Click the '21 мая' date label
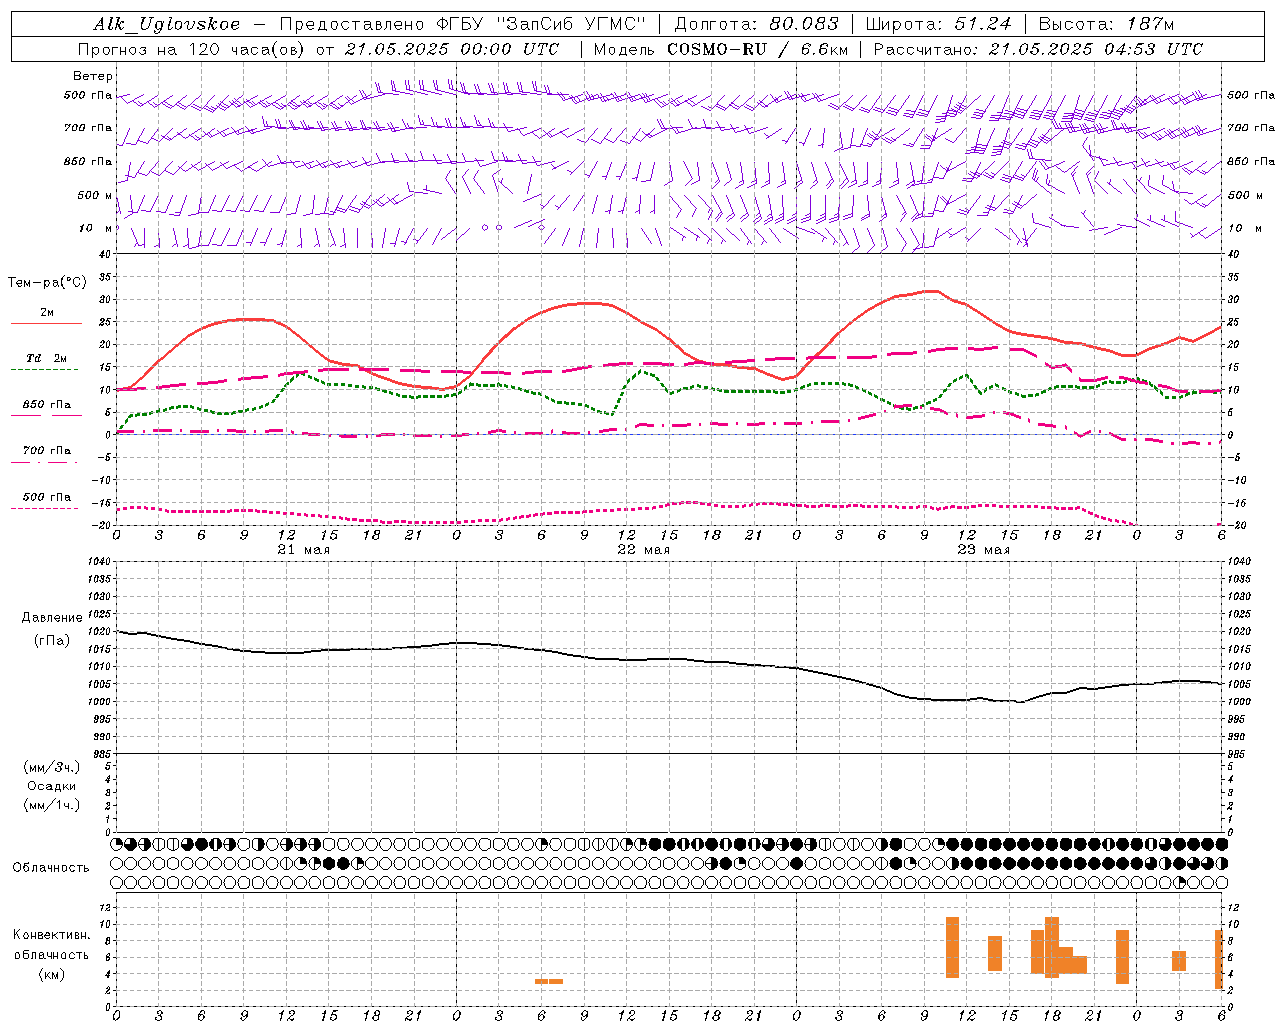Viewport: 1280px width, 1024px height. (303, 550)
